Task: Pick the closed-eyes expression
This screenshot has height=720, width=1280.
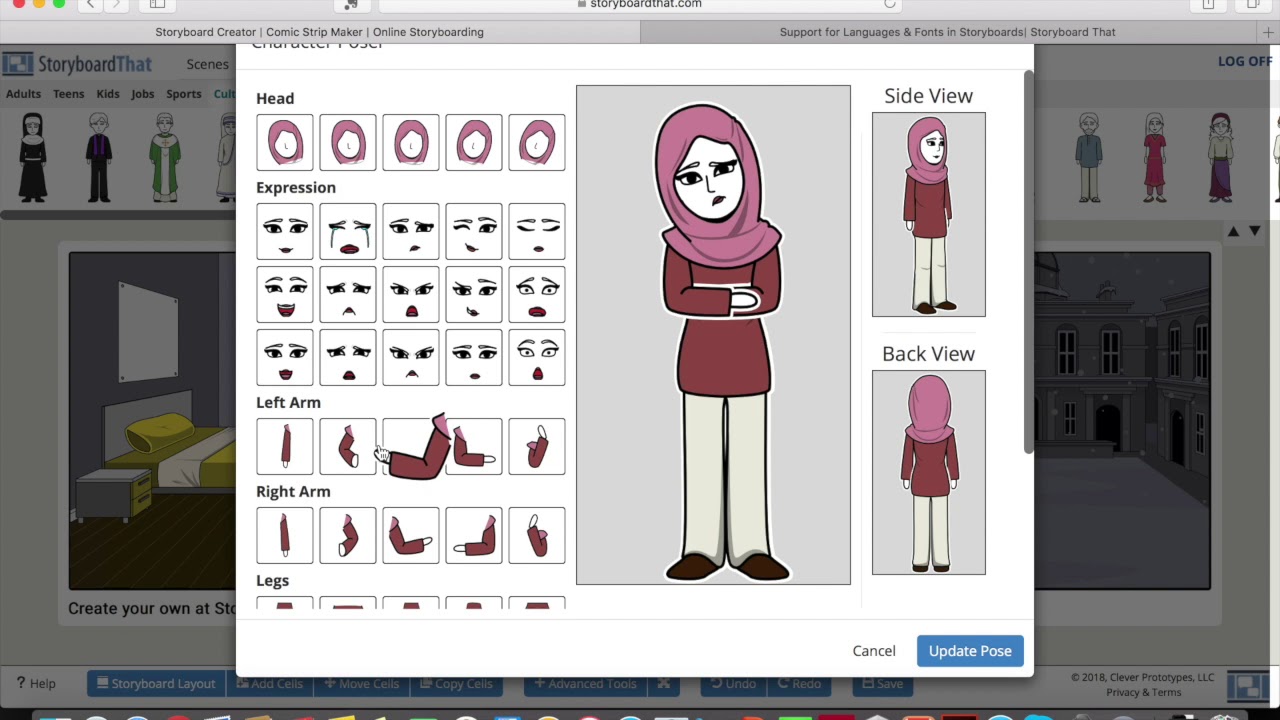Action: pos(537,231)
